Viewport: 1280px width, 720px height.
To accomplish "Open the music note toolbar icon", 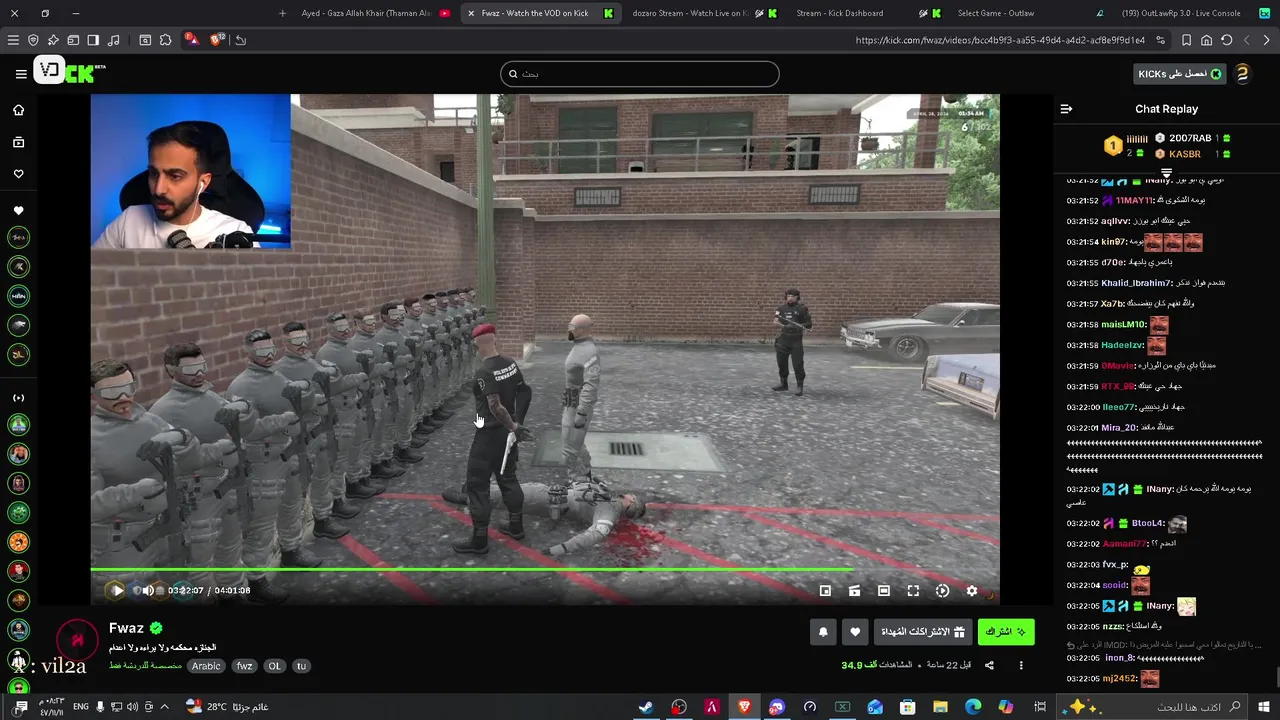I will [x=113, y=40].
